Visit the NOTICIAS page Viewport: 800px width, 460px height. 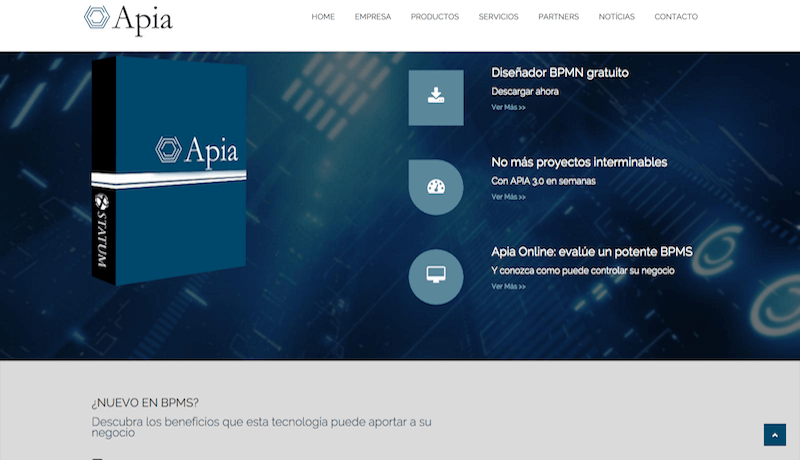pyautogui.click(x=616, y=17)
